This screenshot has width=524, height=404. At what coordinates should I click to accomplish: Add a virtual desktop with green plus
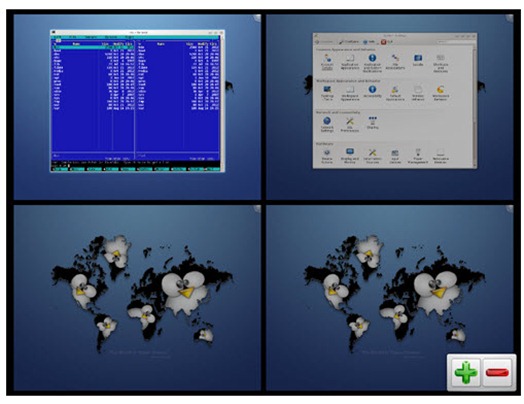point(466,372)
